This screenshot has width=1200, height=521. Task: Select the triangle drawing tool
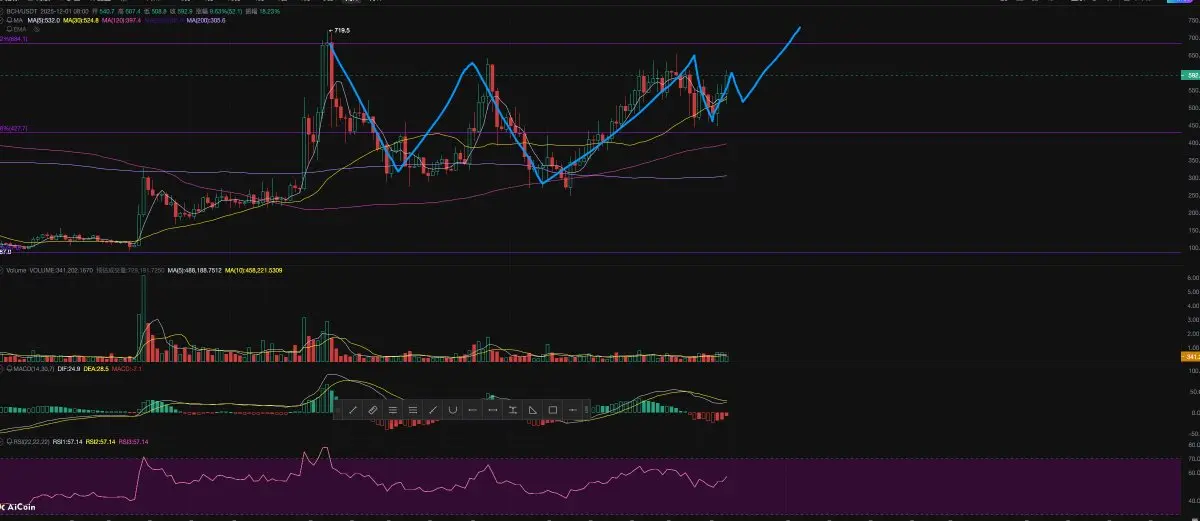pos(533,410)
